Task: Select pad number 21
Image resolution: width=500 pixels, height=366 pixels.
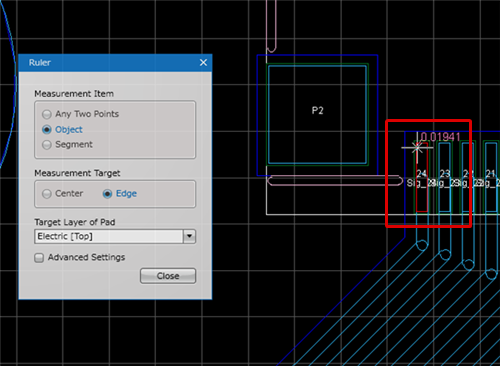Action: [491, 177]
